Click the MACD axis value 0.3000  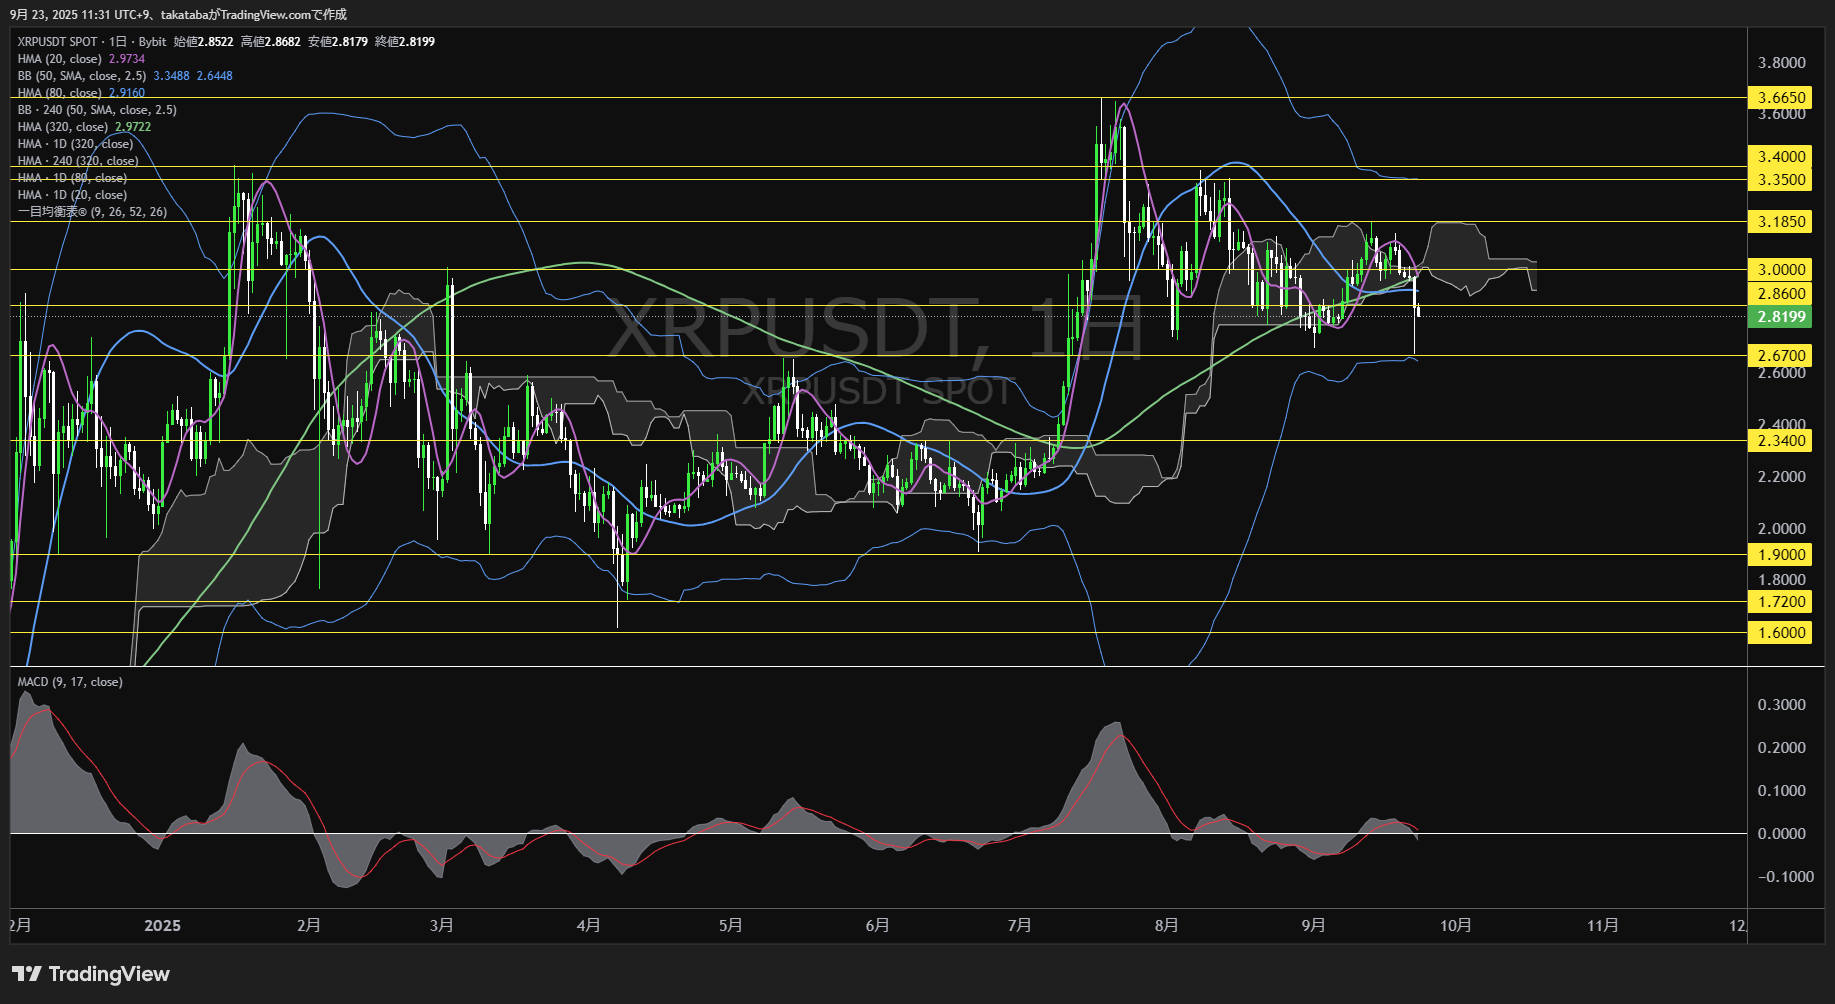pos(1782,705)
